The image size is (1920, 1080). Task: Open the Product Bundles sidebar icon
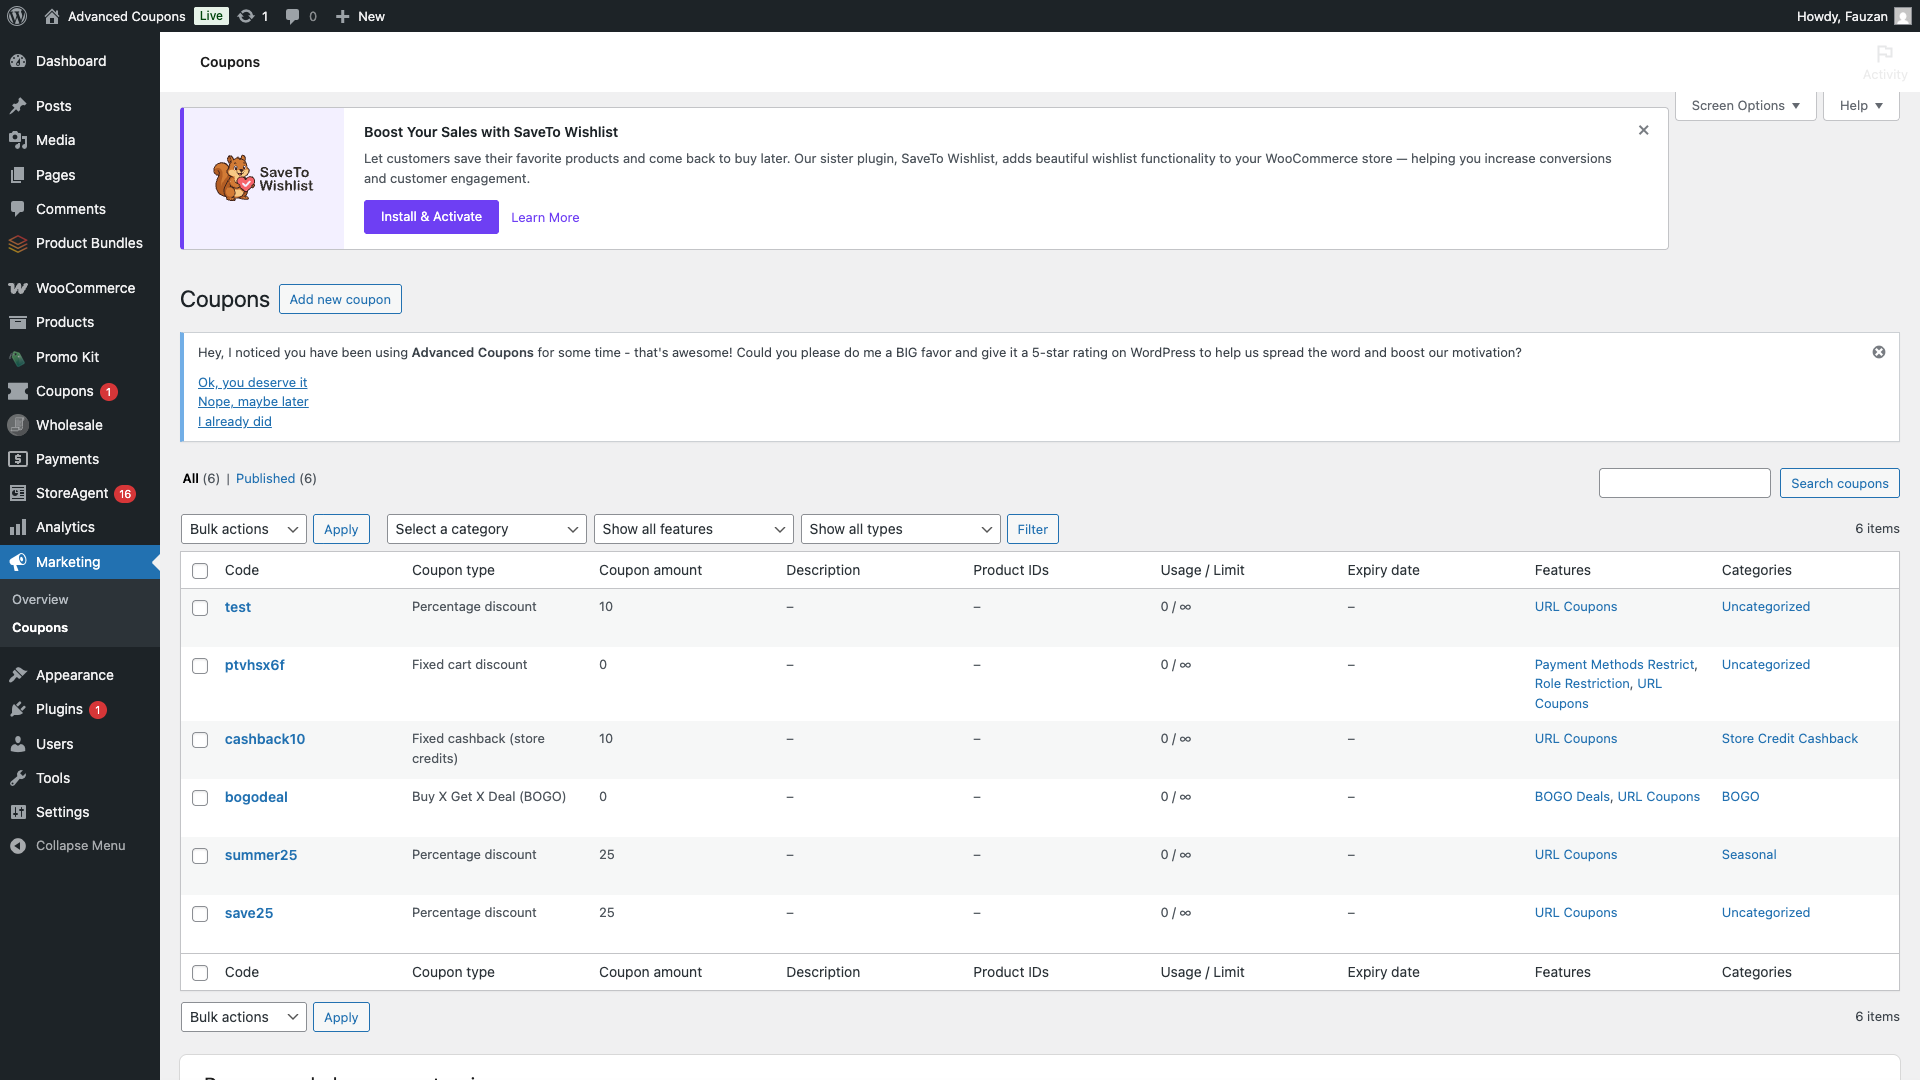click(18, 243)
